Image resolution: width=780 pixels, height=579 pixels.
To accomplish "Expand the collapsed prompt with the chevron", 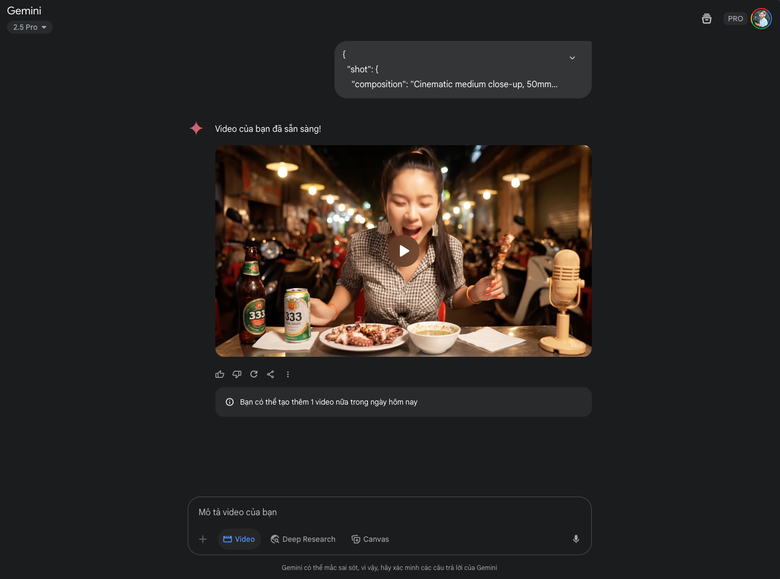I will (x=572, y=58).
